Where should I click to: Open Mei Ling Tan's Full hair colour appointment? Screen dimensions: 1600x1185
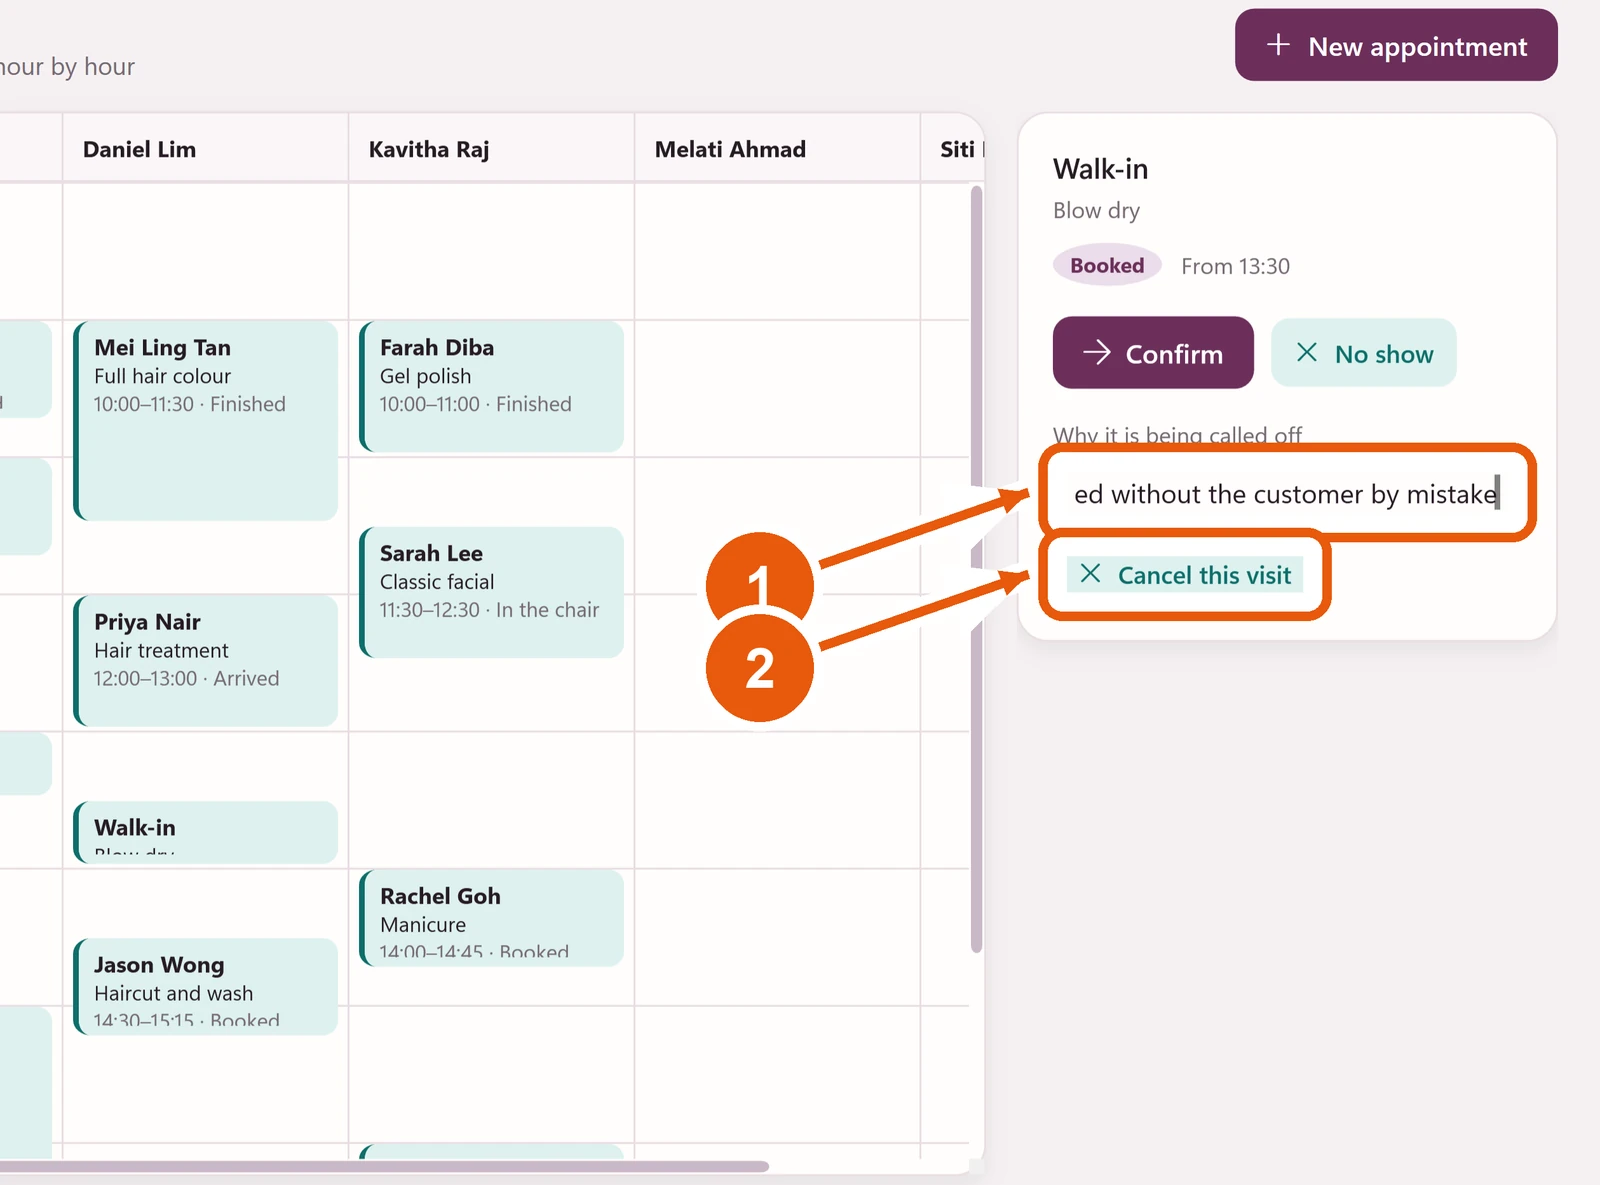tap(206, 421)
